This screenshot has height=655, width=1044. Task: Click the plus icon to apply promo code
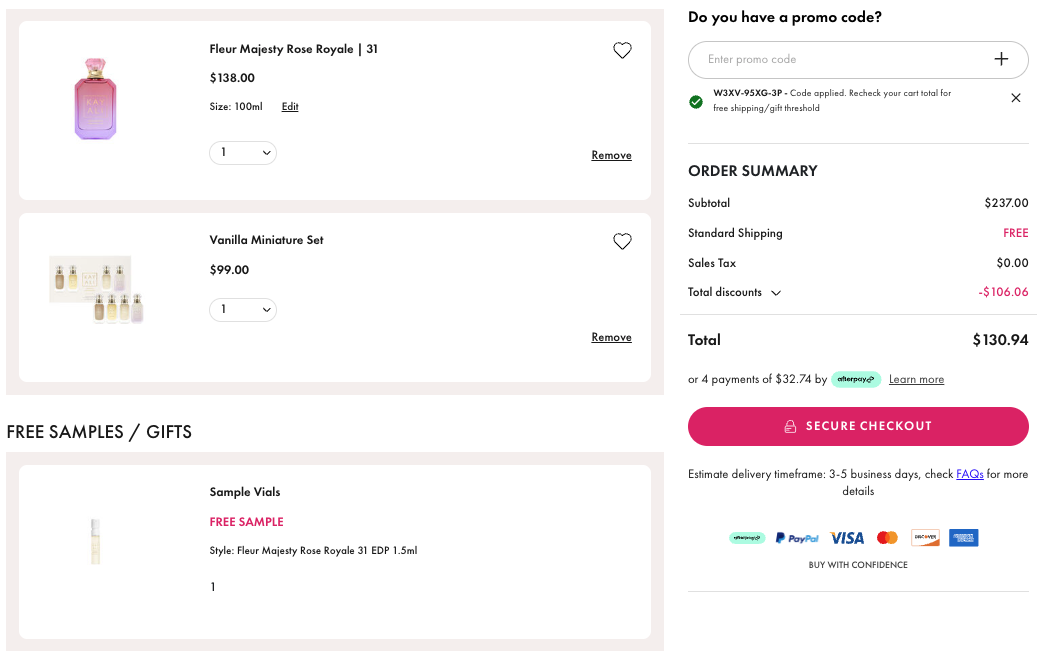click(1001, 60)
